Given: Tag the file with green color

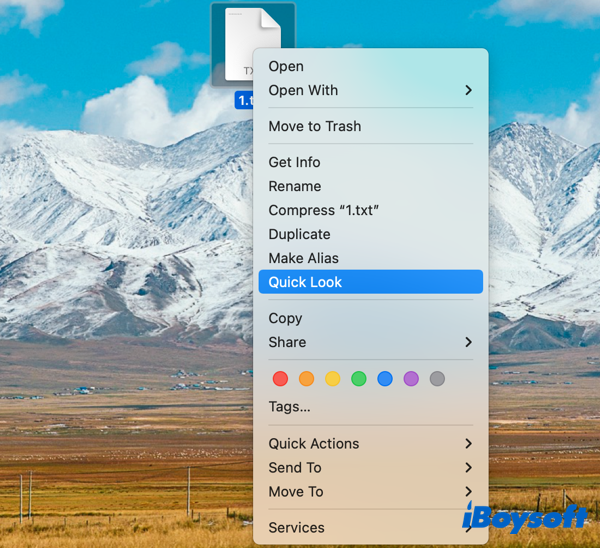Looking at the screenshot, I should [358, 379].
